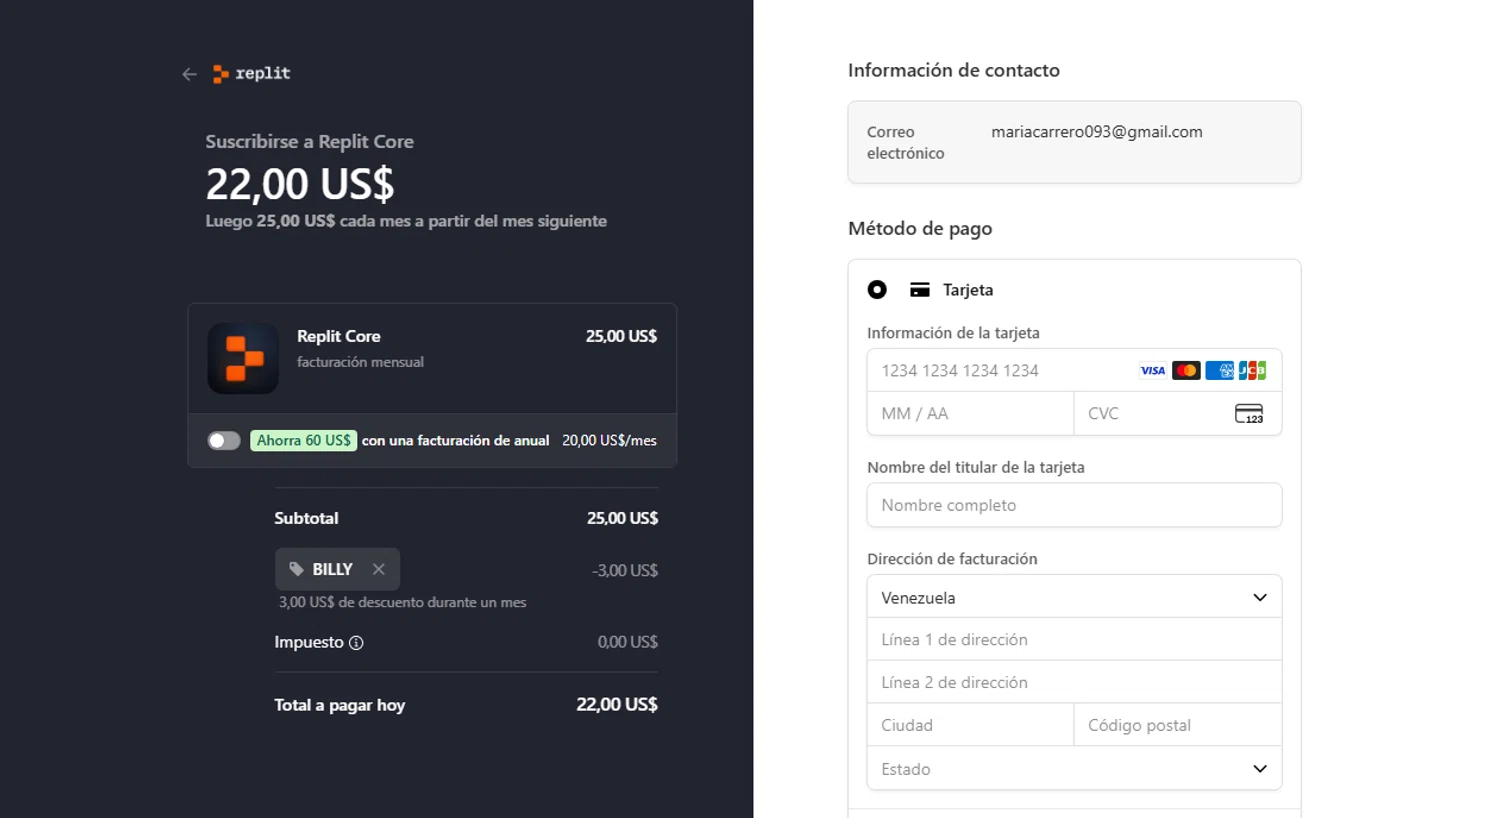Click the Código postal field
Viewport: 1500px width, 818px height.
click(1177, 726)
